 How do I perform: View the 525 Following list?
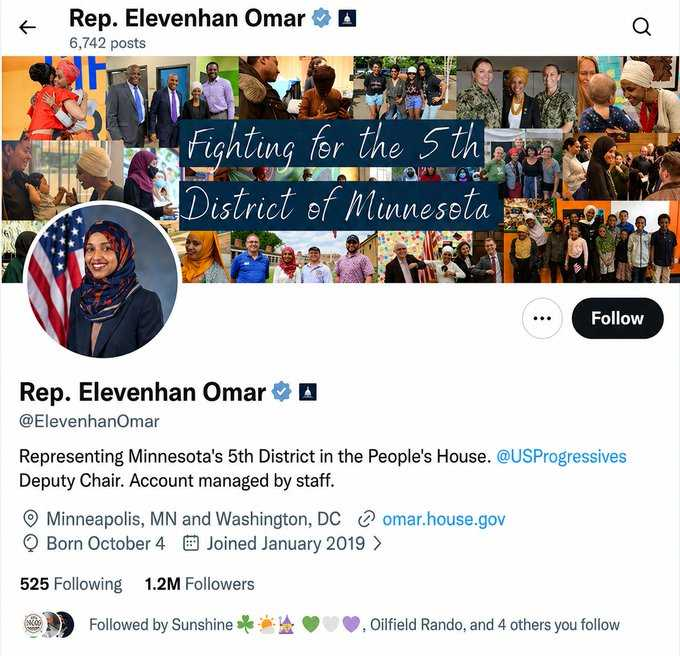coord(71,584)
